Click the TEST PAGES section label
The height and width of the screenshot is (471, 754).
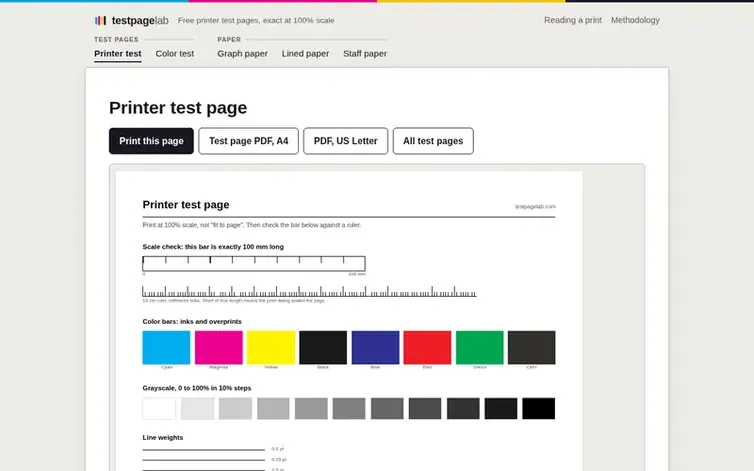pos(116,39)
